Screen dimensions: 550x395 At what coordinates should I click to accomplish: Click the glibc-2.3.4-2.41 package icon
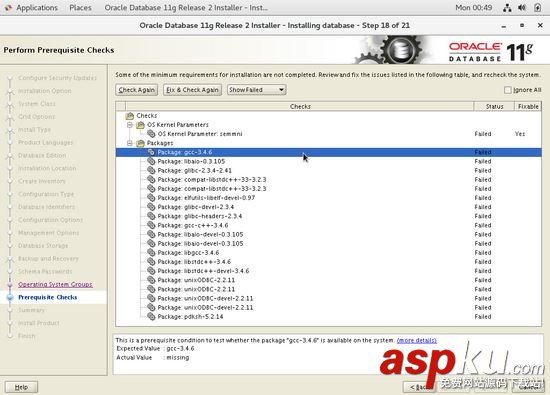[x=151, y=170]
